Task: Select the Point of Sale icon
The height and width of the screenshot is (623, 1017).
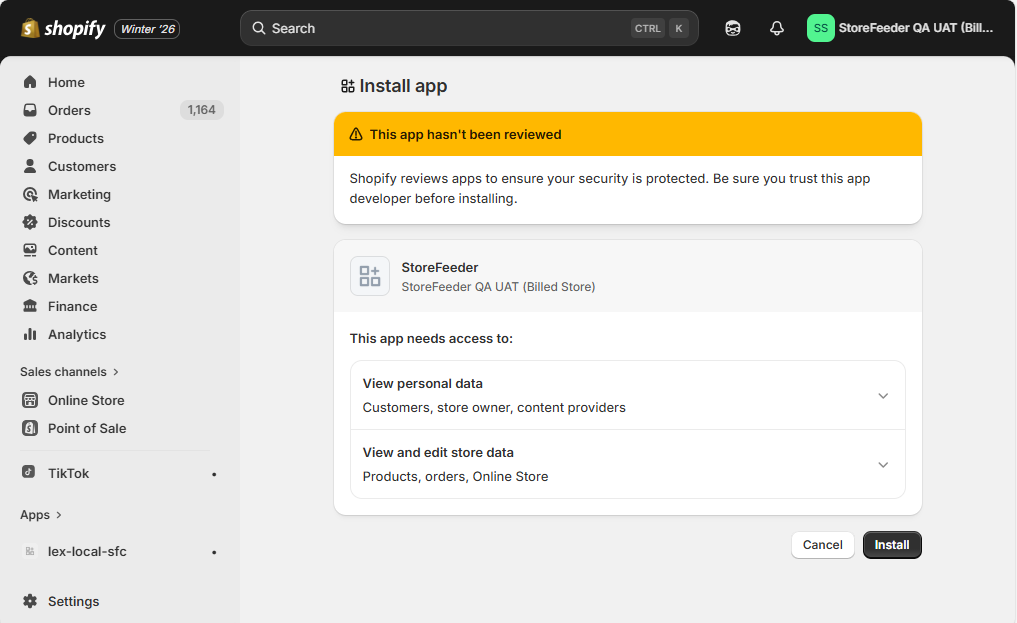Action: click(30, 428)
